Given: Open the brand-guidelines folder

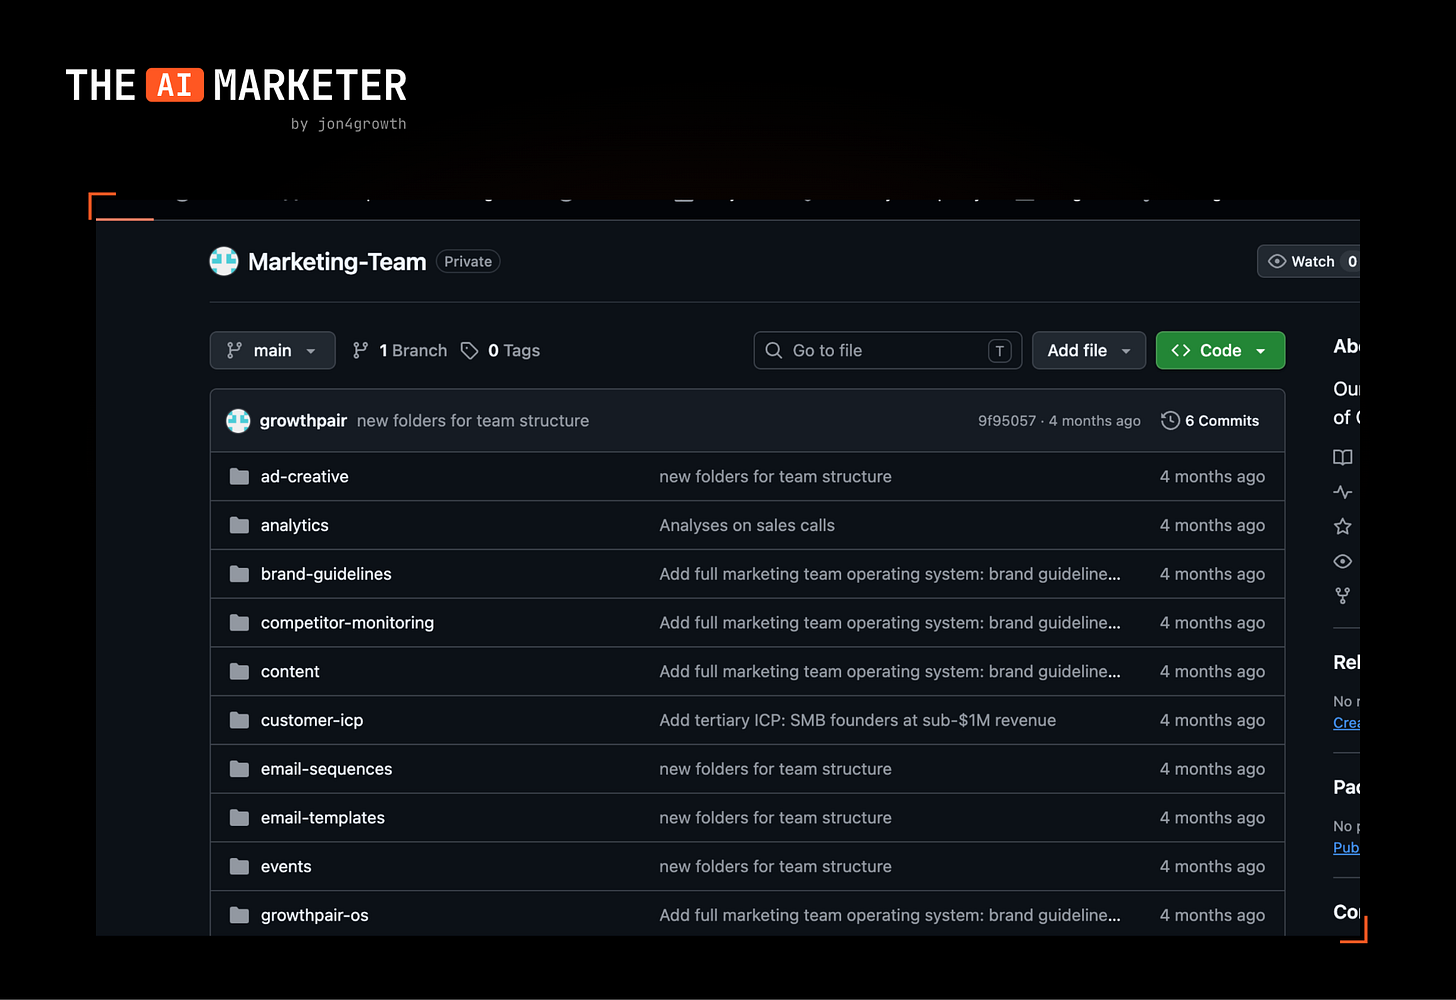Looking at the screenshot, I should pos(326,574).
